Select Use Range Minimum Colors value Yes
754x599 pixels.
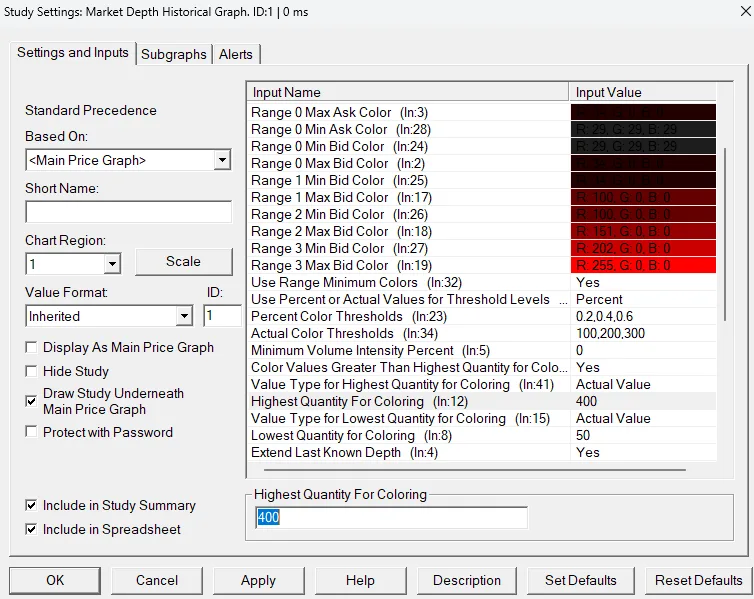click(x=643, y=282)
